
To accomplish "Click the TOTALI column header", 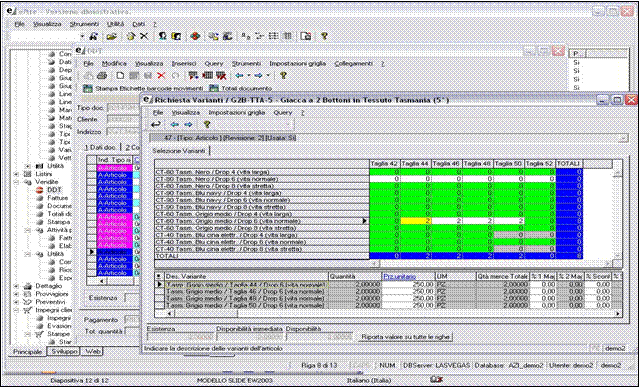I will pos(569,163).
